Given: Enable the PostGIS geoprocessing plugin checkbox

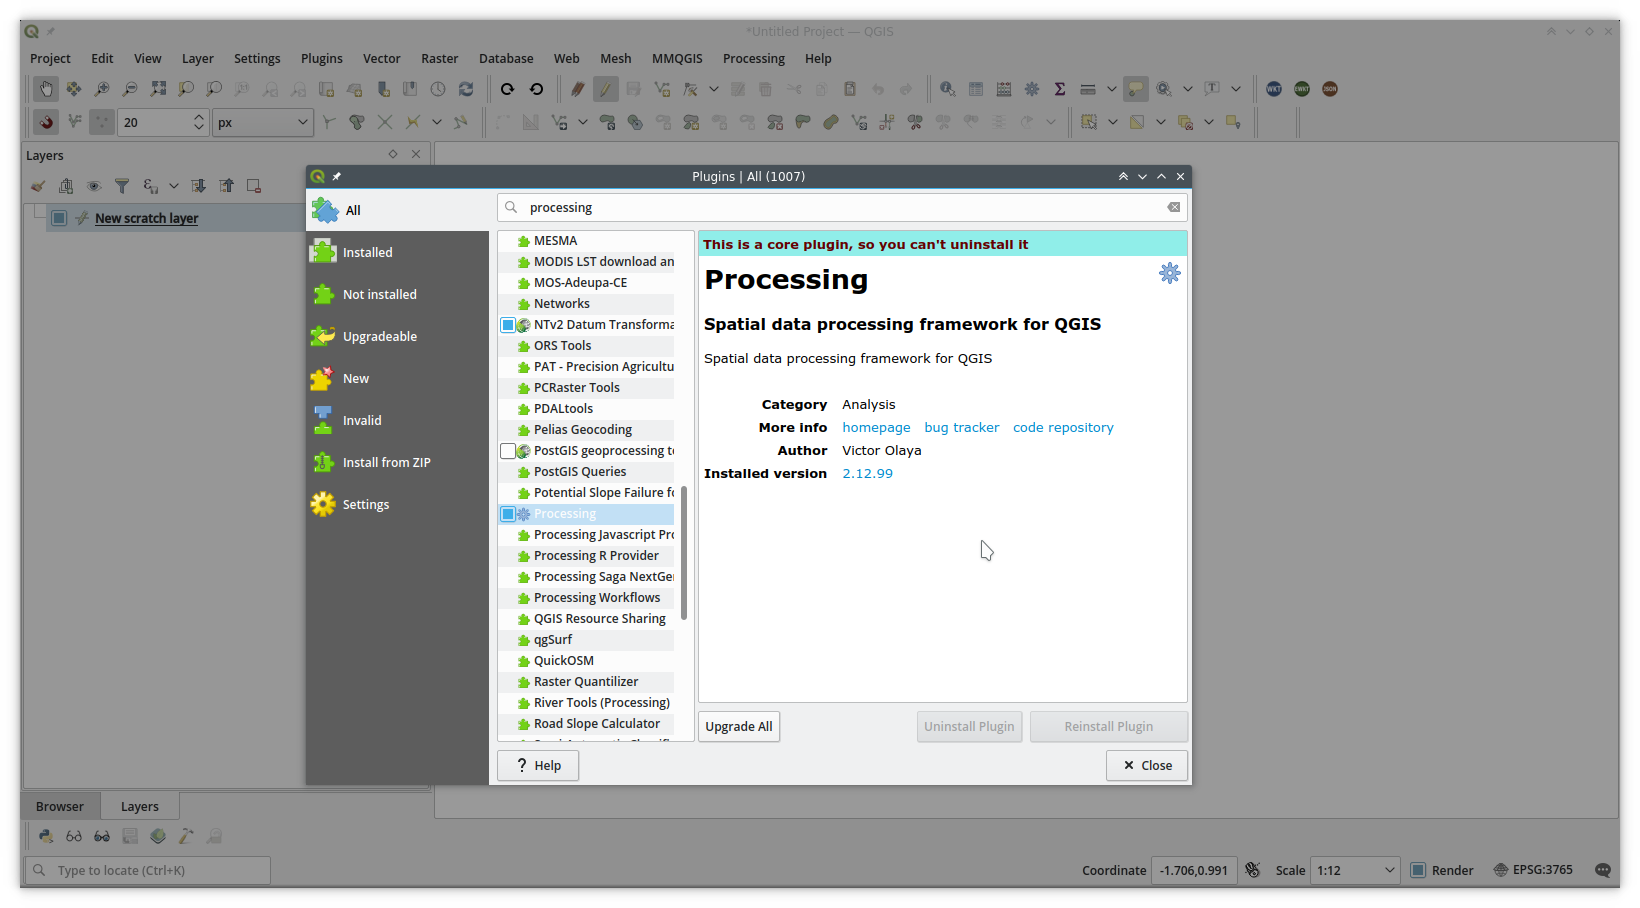Looking at the screenshot, I should (508, 450).
